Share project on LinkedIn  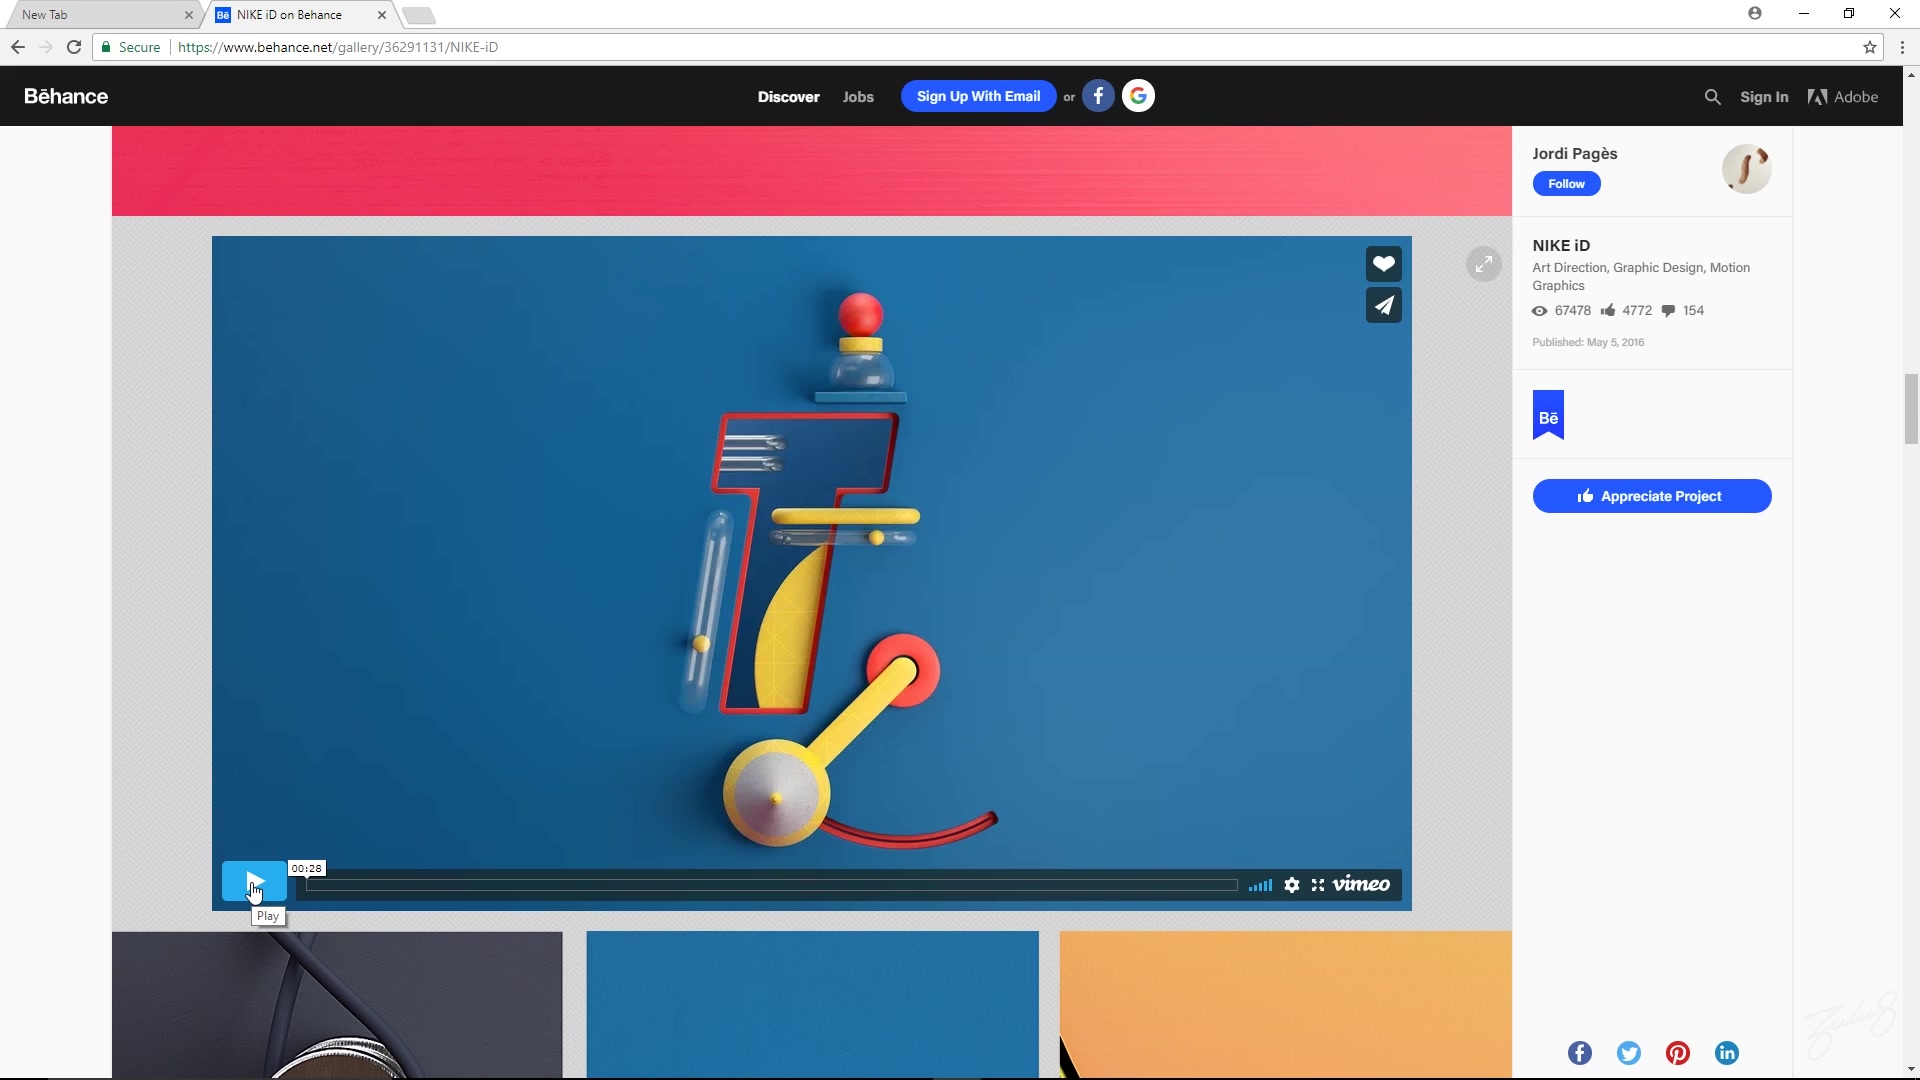[x=1727, y=1053]
